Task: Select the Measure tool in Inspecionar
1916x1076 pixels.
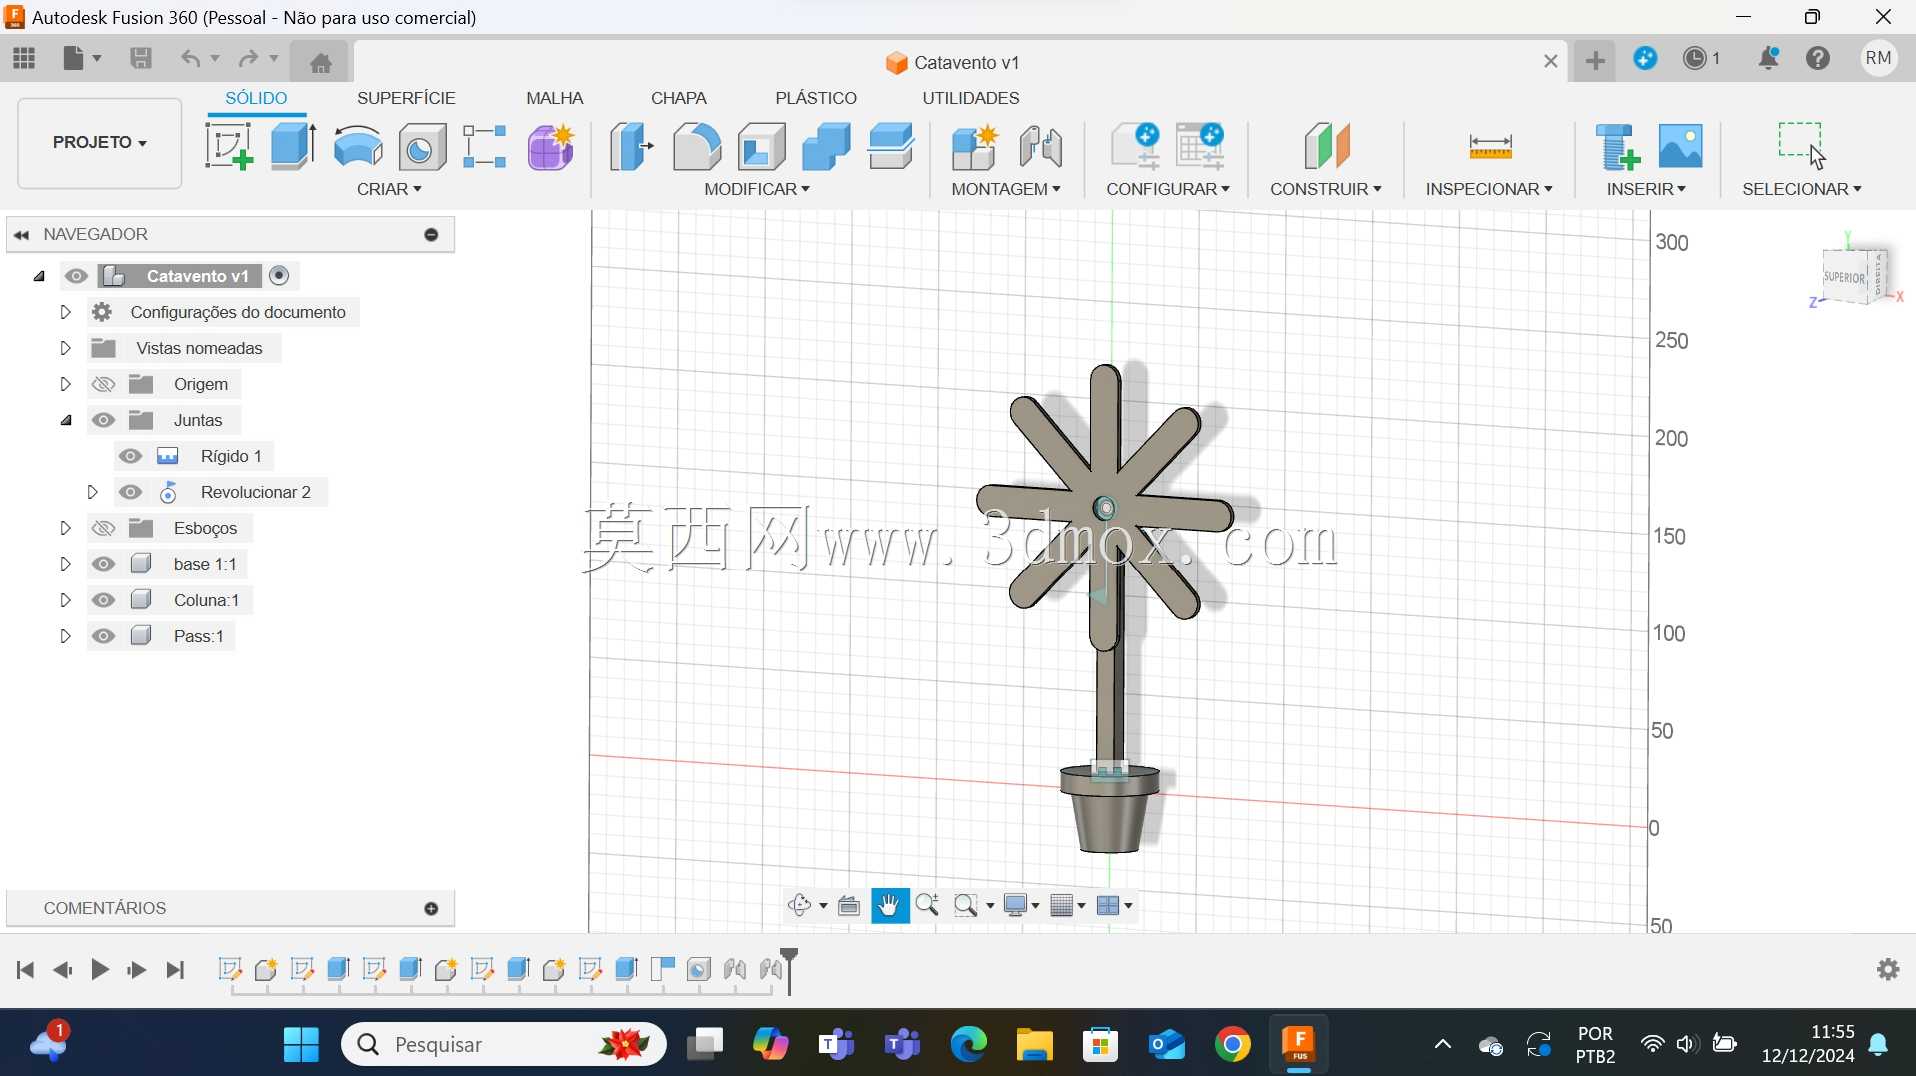Action: 1490,146
